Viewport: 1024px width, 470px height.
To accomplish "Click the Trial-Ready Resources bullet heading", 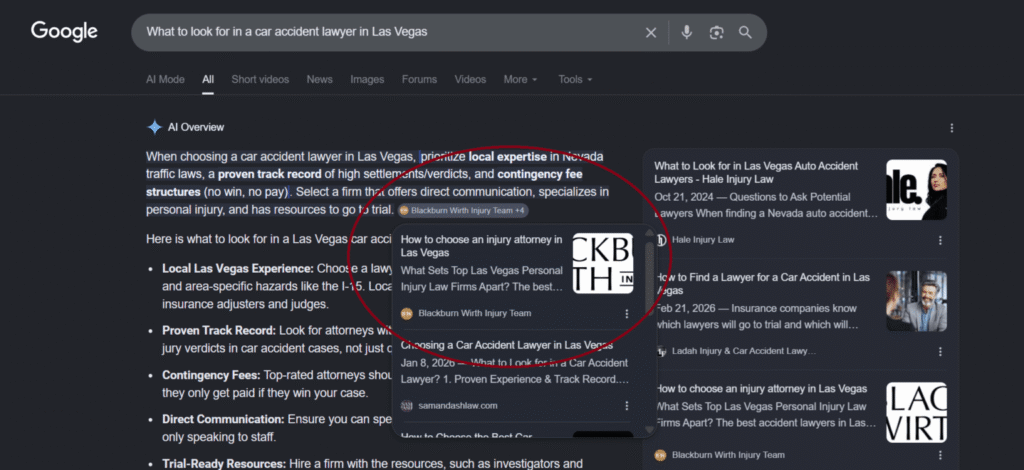I will (224, 464).
